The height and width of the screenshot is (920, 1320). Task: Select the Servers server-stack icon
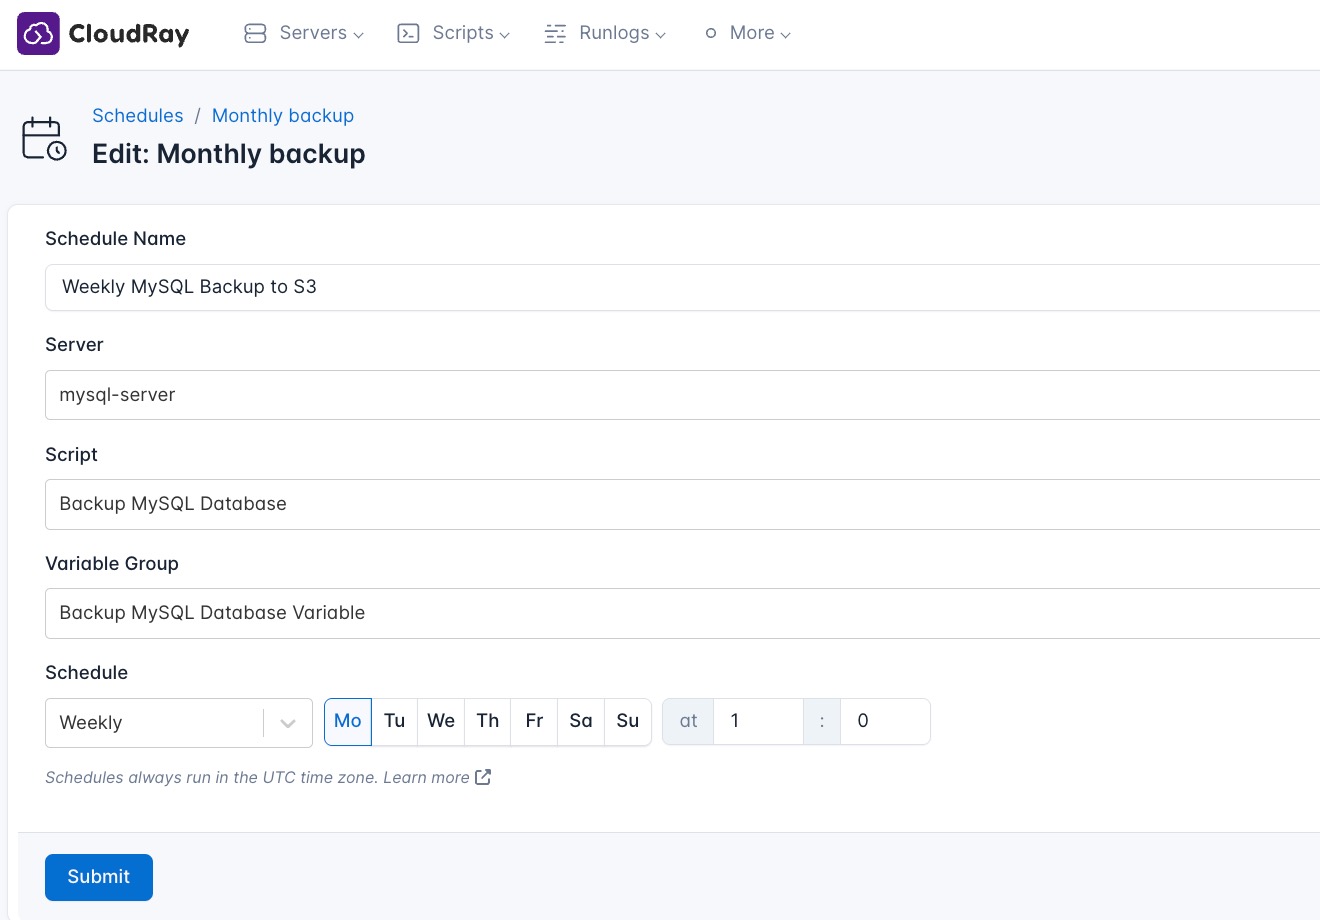255,33
